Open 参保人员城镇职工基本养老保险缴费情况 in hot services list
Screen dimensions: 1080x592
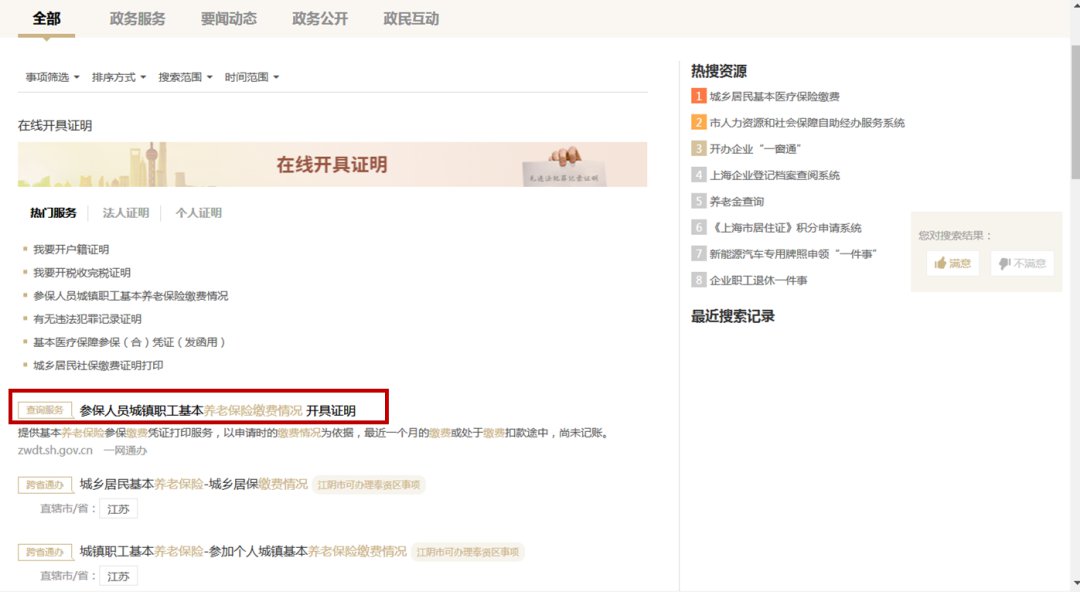130,296
